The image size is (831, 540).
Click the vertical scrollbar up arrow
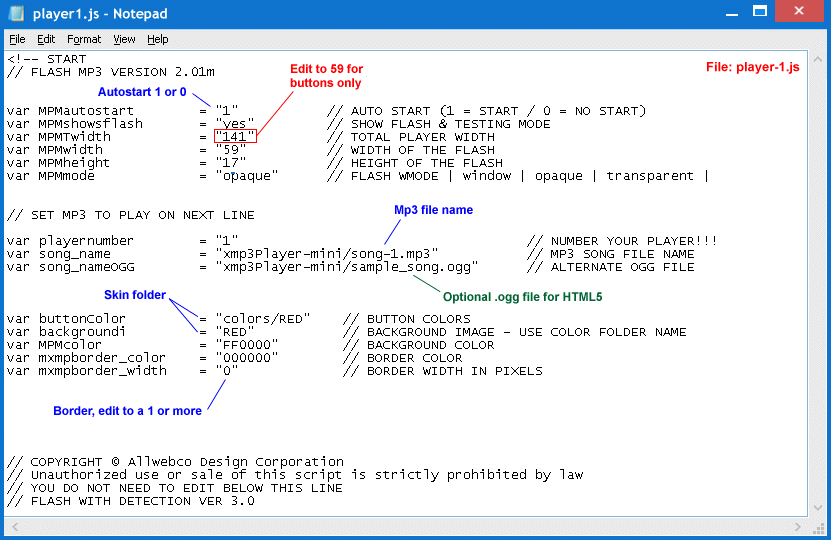[817, 59]
